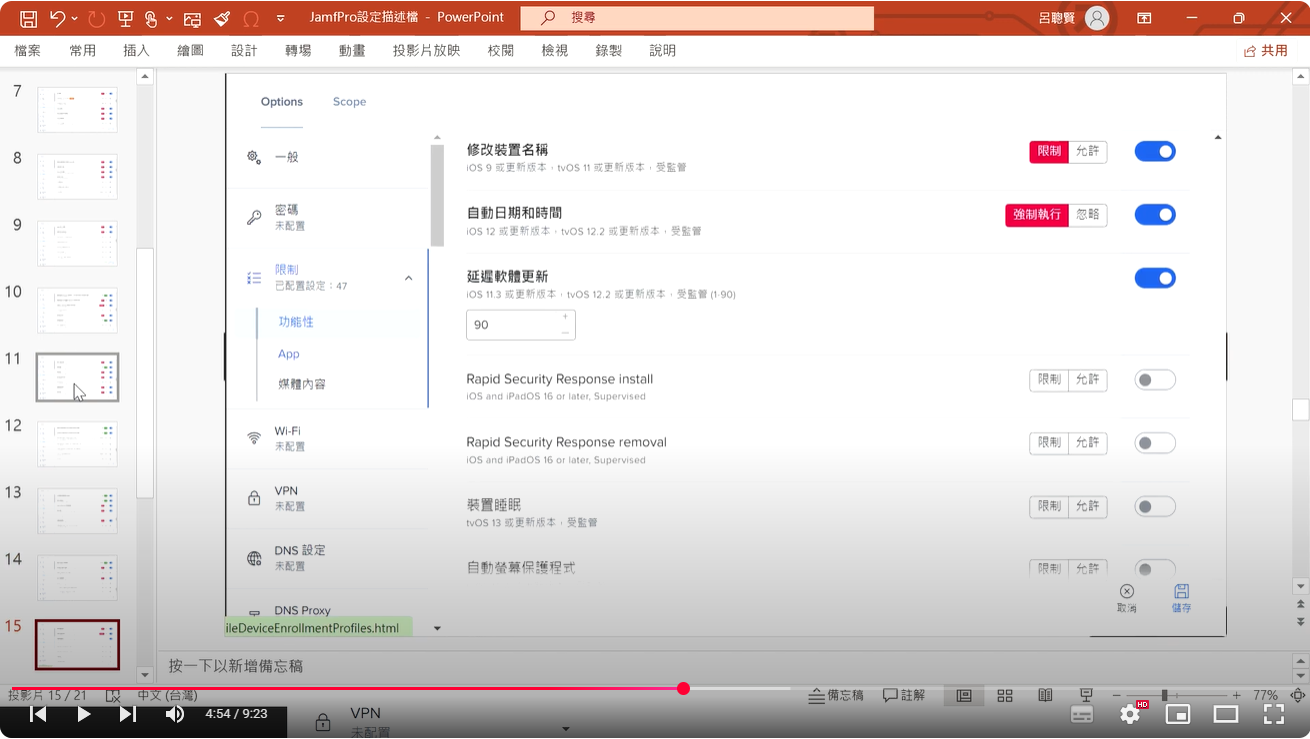Open the Wi-Fi payload icon

(254, 438)
